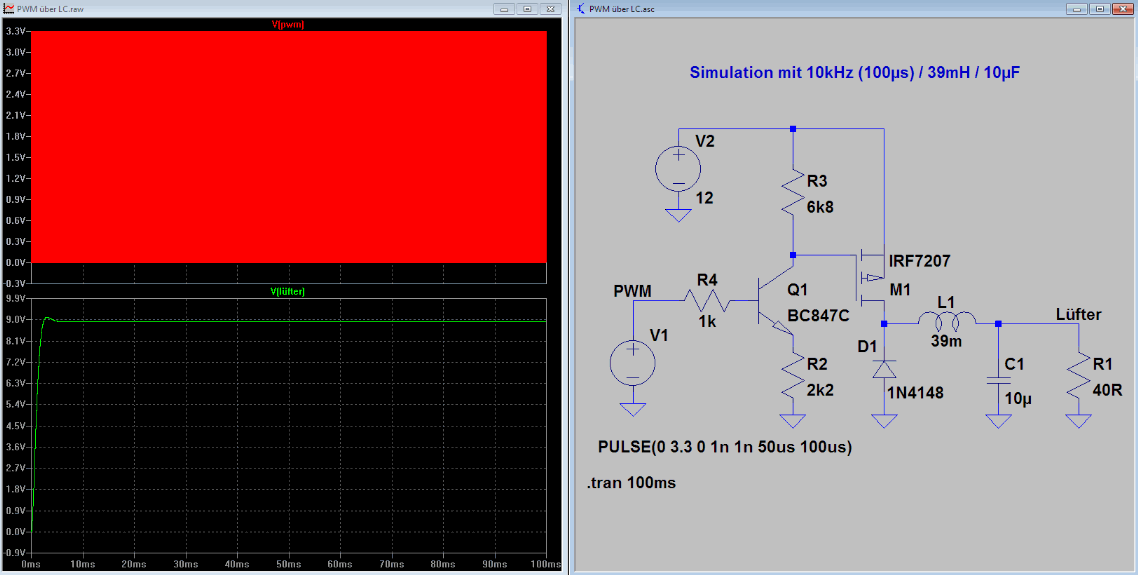The image size is (1138, 575).
Task: Select the C1 capacitor symbol
Action: 999,380
